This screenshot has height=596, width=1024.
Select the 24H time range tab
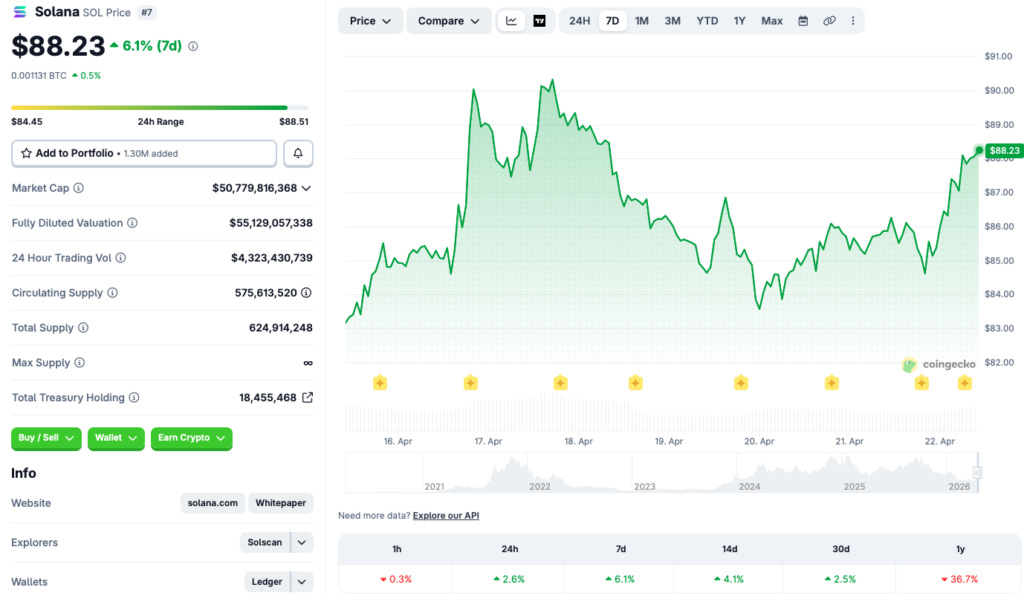coord(579,21)
